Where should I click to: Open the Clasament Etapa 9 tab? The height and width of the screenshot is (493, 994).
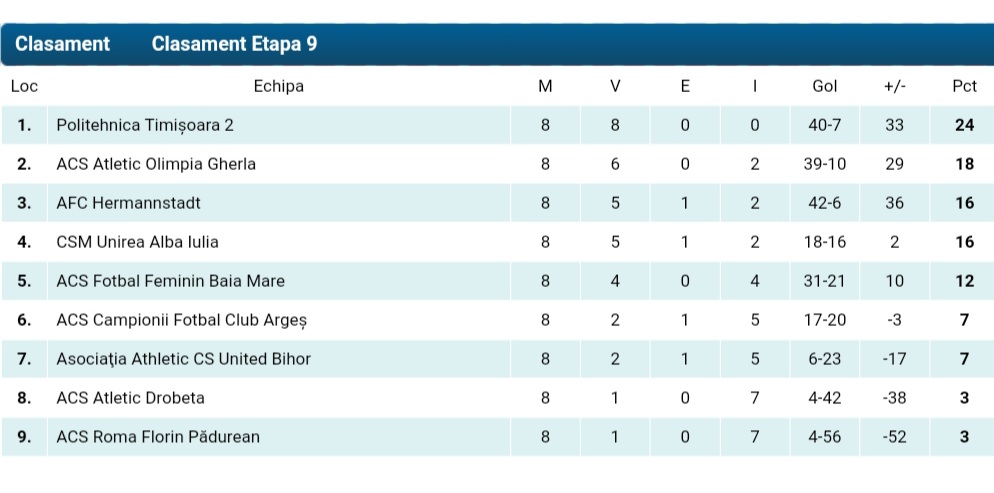coord(235,44)
